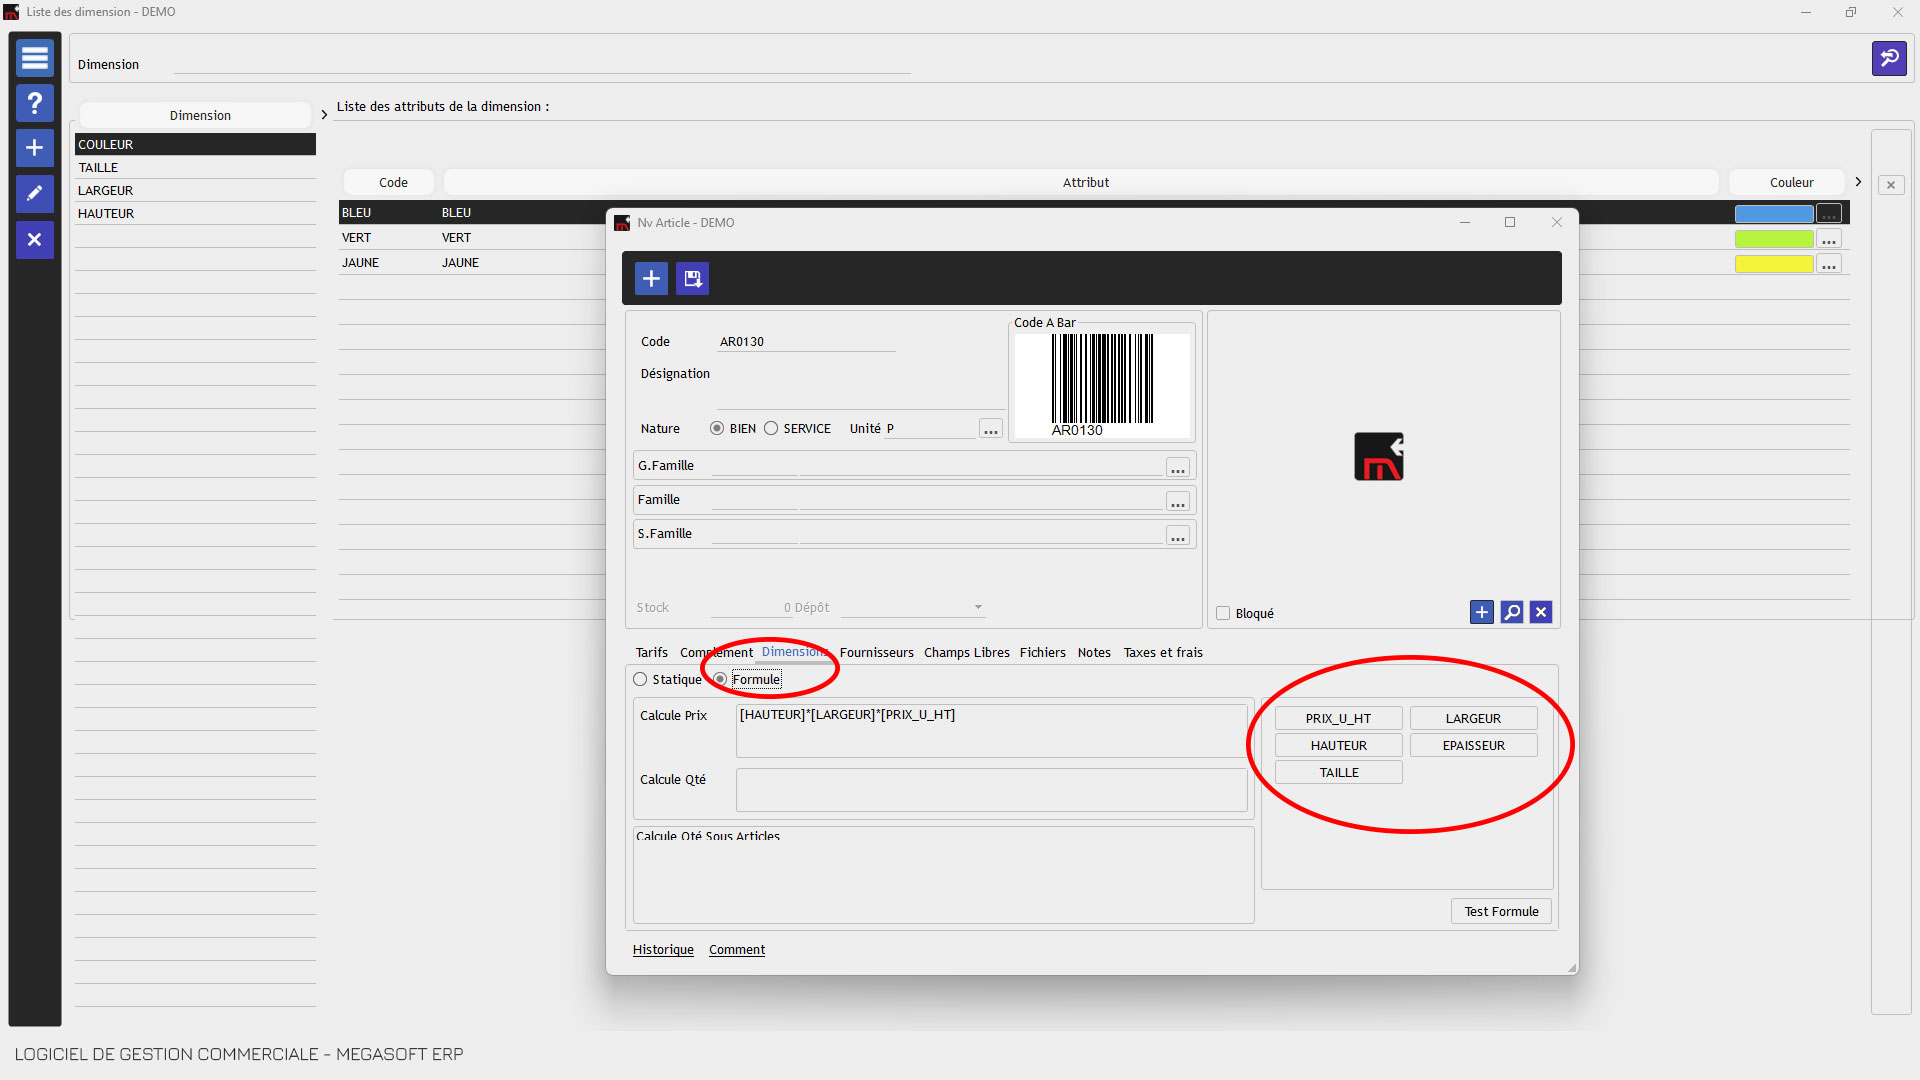Viewport: 1920px width, 1080px height.
Task: Insert PRIX_U_HT variable button
Action: pyautogui.click(x=1338, y=718)
